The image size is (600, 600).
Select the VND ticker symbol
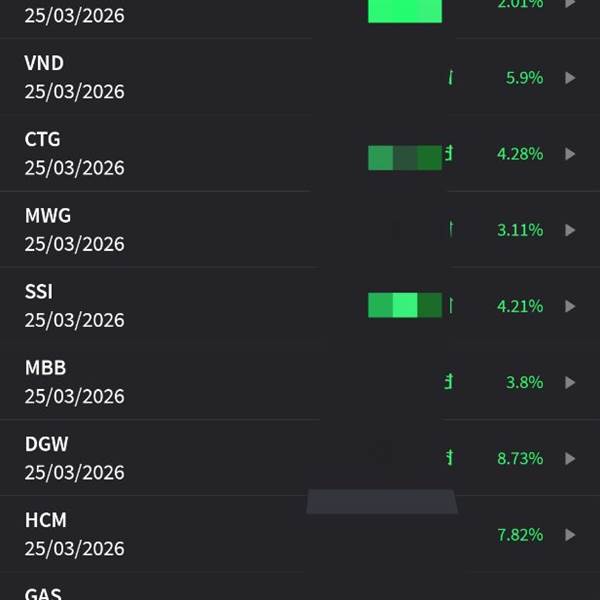tap(44, 63)
